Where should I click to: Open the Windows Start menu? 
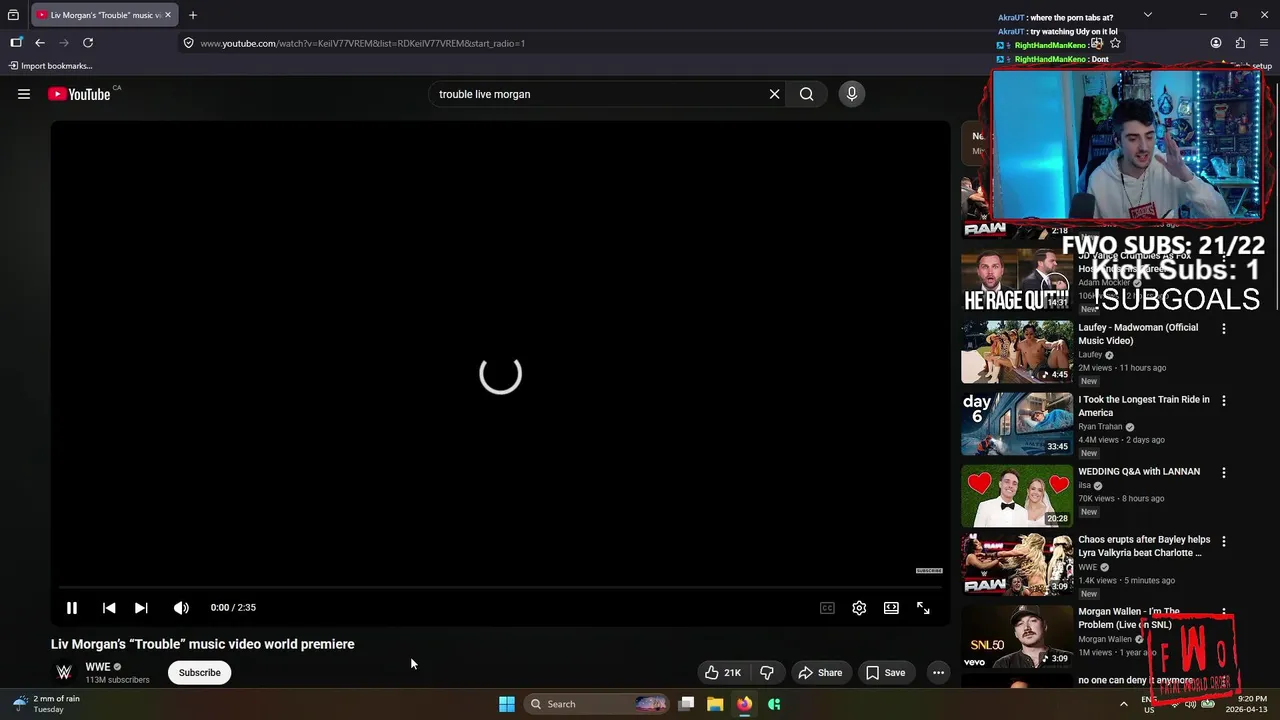click(507, 704)
